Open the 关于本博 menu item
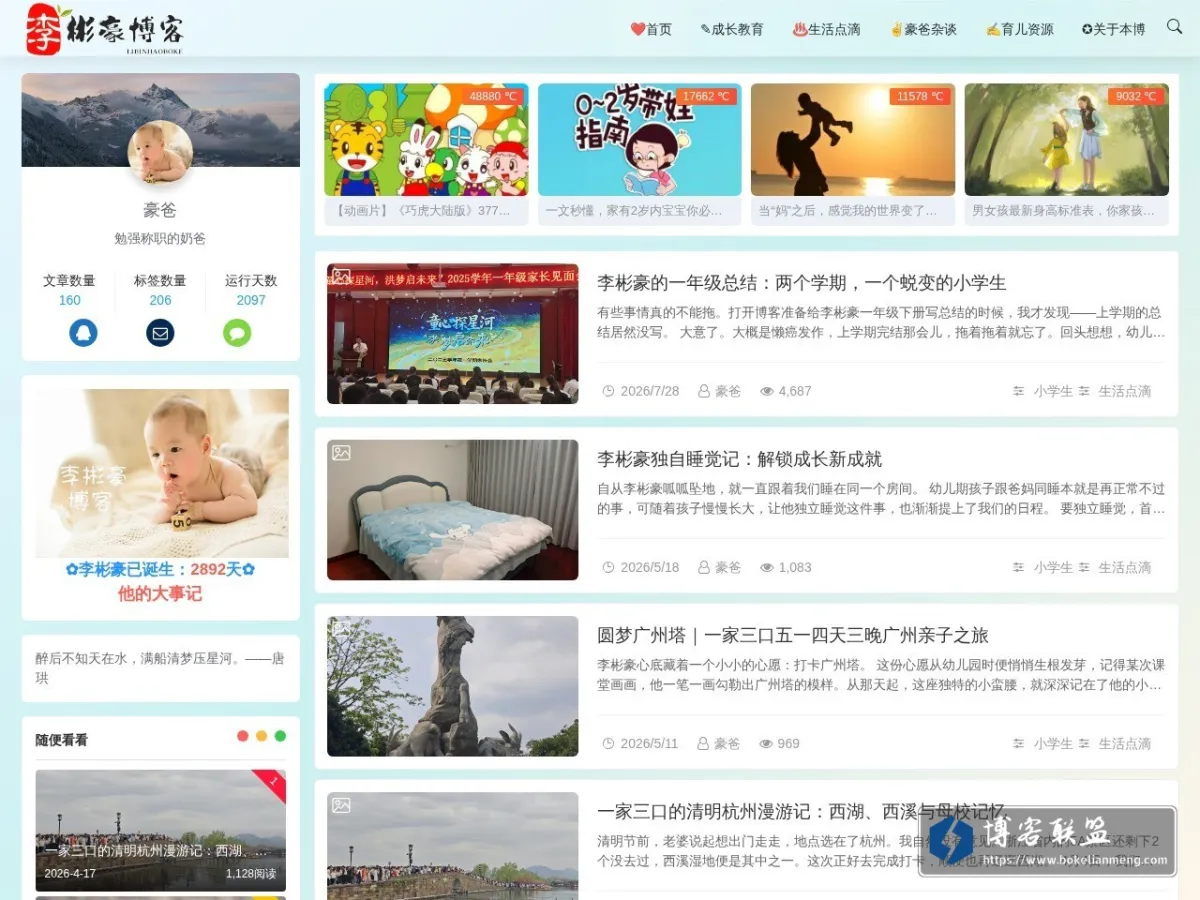 tap(1113, 29)
